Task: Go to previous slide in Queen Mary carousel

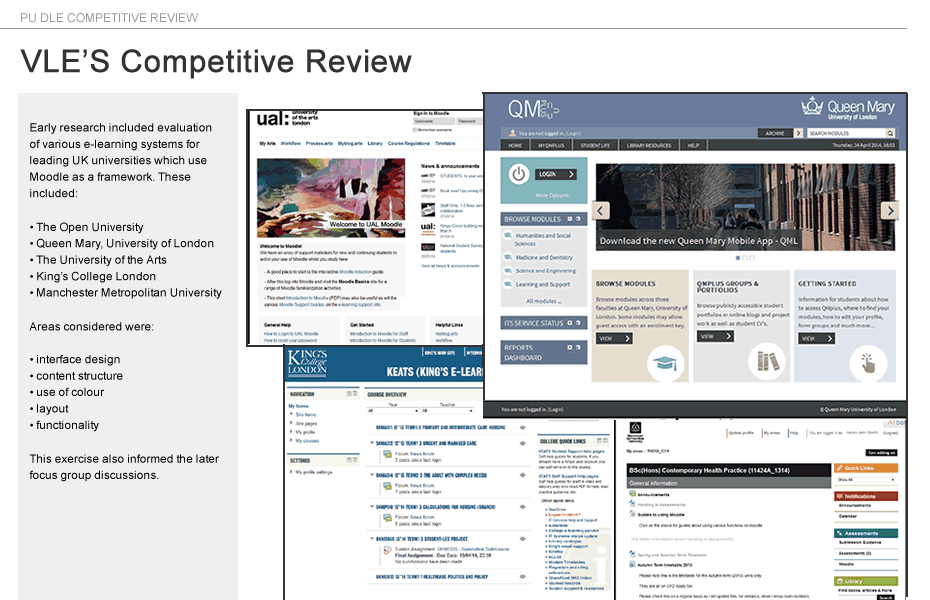Action: pyautogui.click(x=602, y=210)
